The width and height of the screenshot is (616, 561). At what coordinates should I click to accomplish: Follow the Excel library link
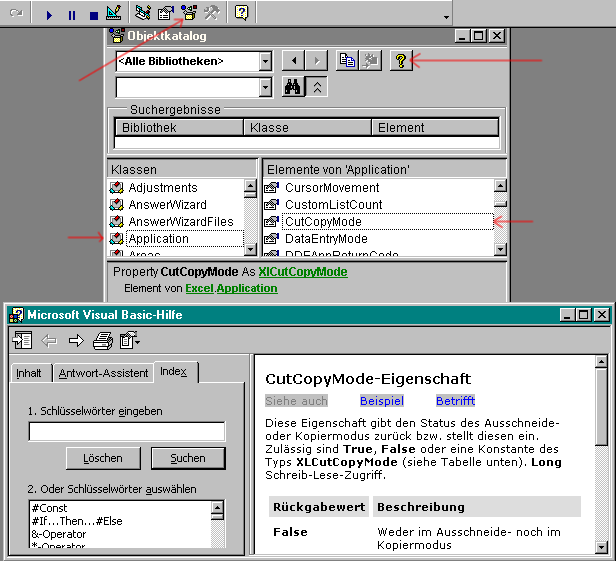pos(200,288)
